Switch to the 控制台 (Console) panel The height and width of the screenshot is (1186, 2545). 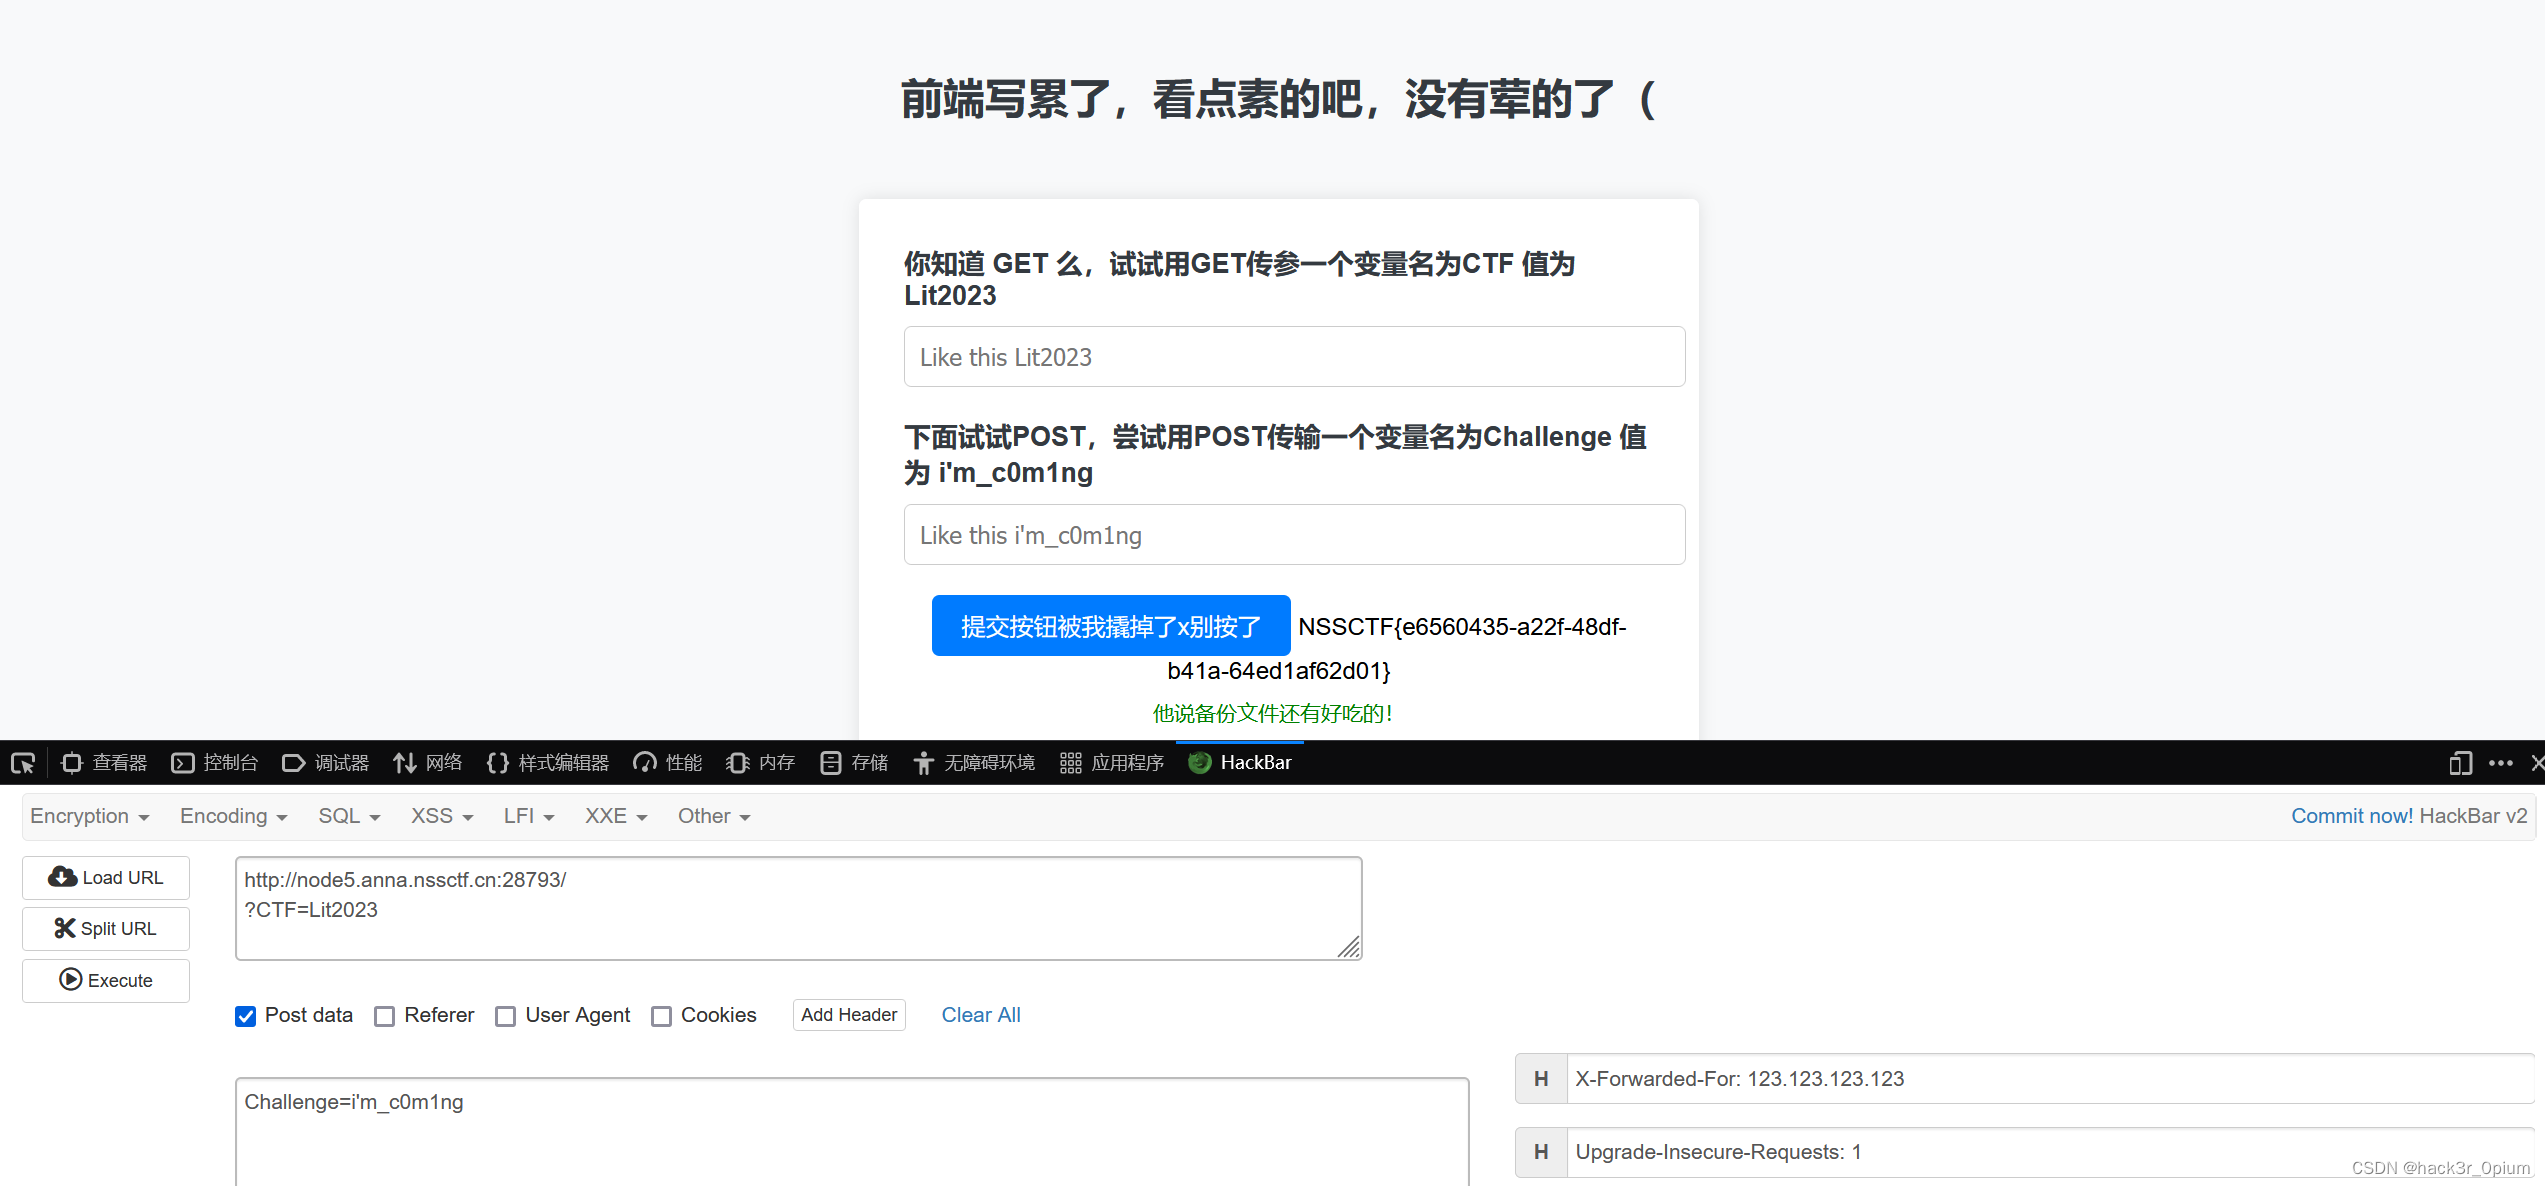point(214,763)
